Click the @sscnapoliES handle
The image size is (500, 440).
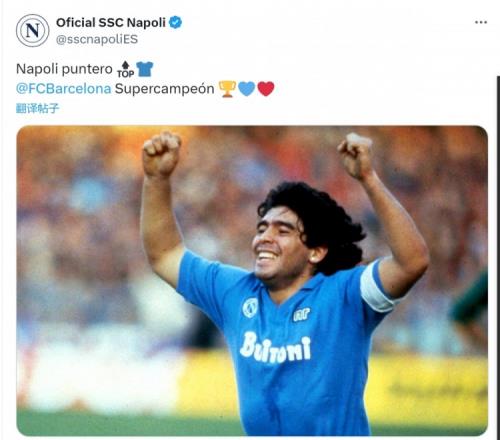(97, 39)
